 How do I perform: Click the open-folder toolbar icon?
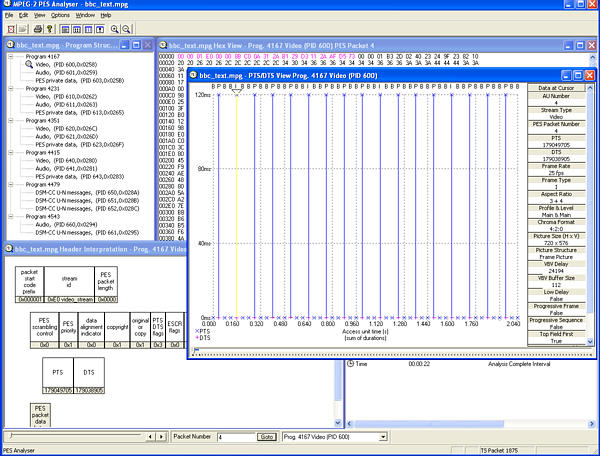(23, 29)
